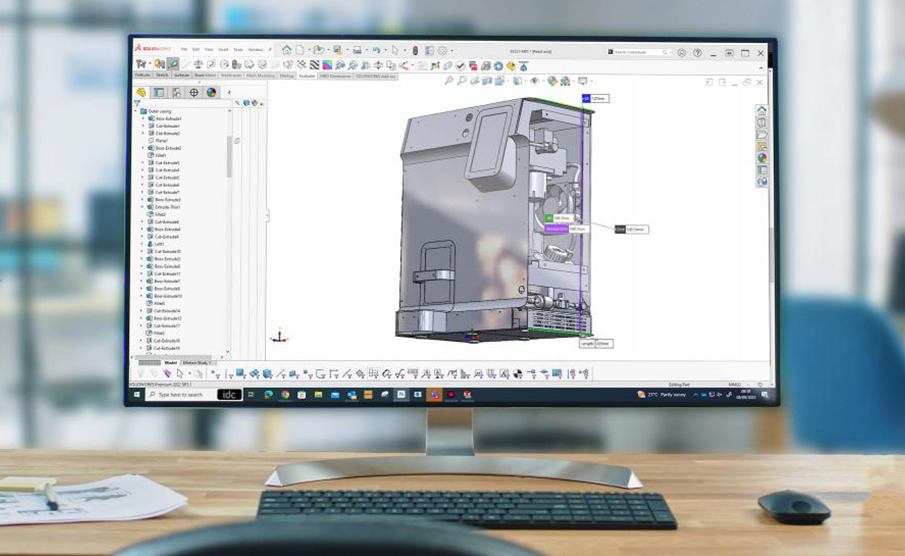Click the Home icon in top toolbar
The width and height of the screenshot is (905, 556).
[287, 50]
